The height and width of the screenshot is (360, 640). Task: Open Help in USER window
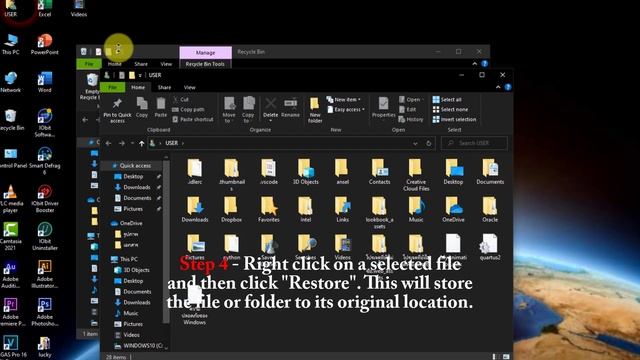pyautogui.click(x=508, y=87)
